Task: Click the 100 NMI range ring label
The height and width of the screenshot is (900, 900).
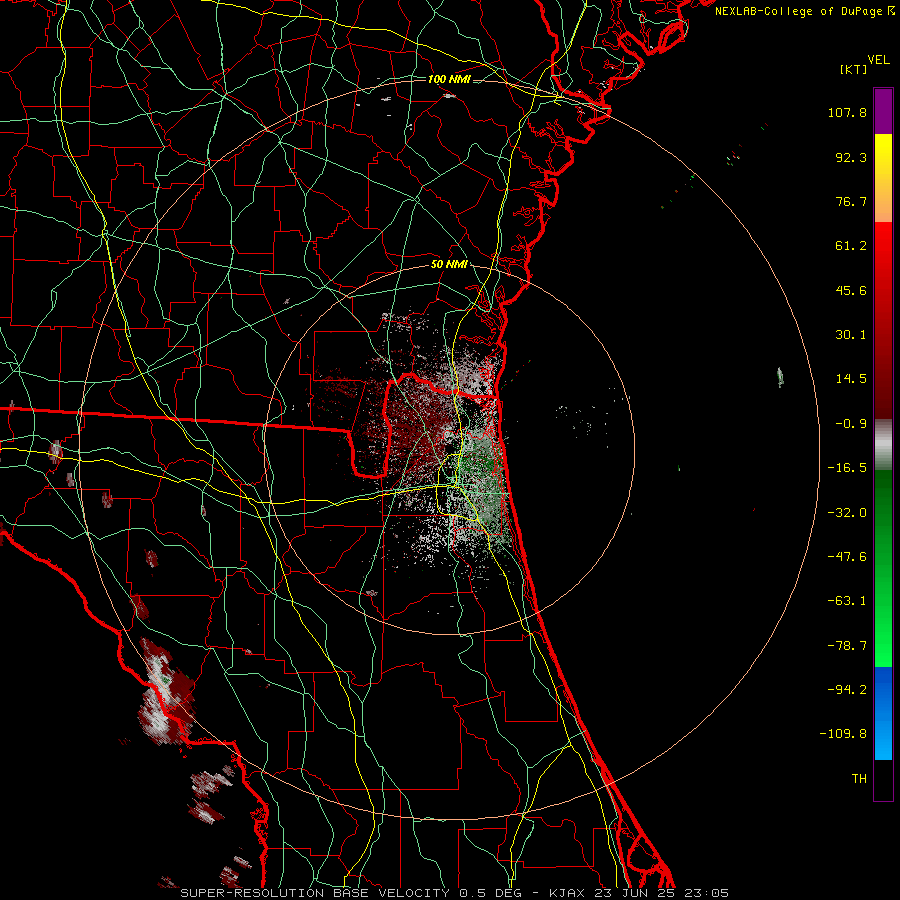Action: tap(449, 79)
